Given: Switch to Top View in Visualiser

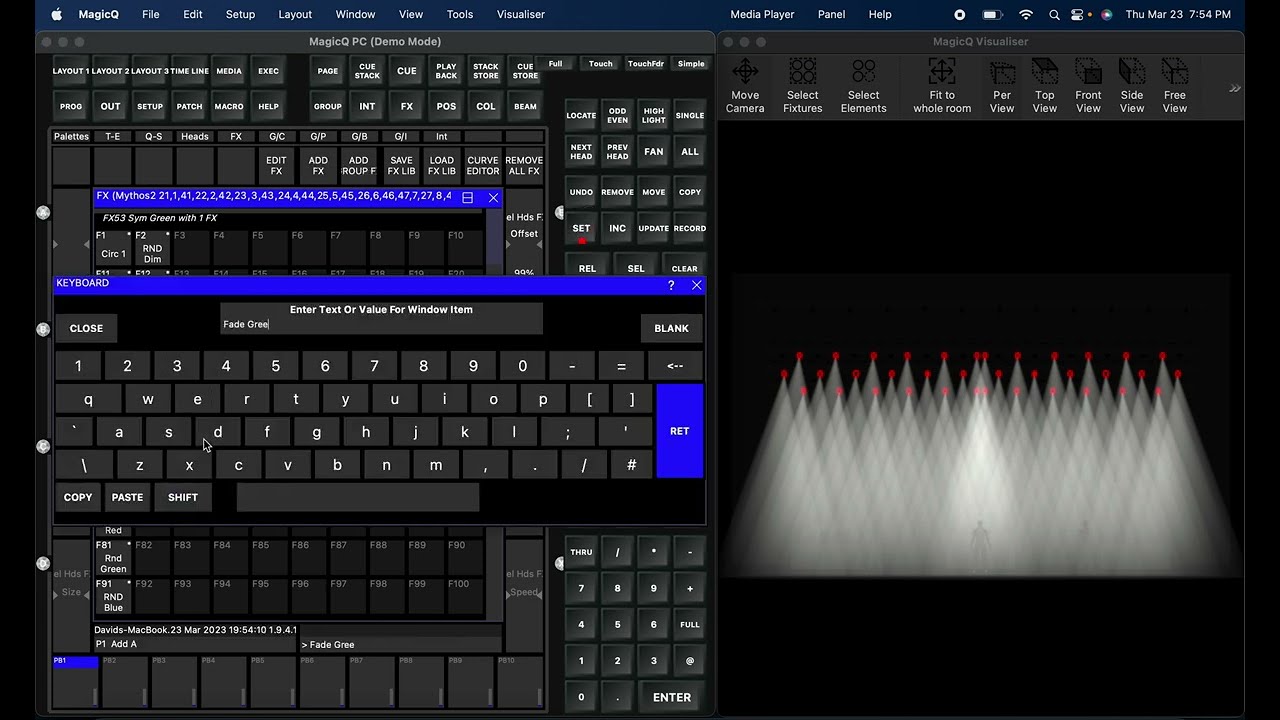Looking at the screenshot, I should click(x=1044, y=86).
